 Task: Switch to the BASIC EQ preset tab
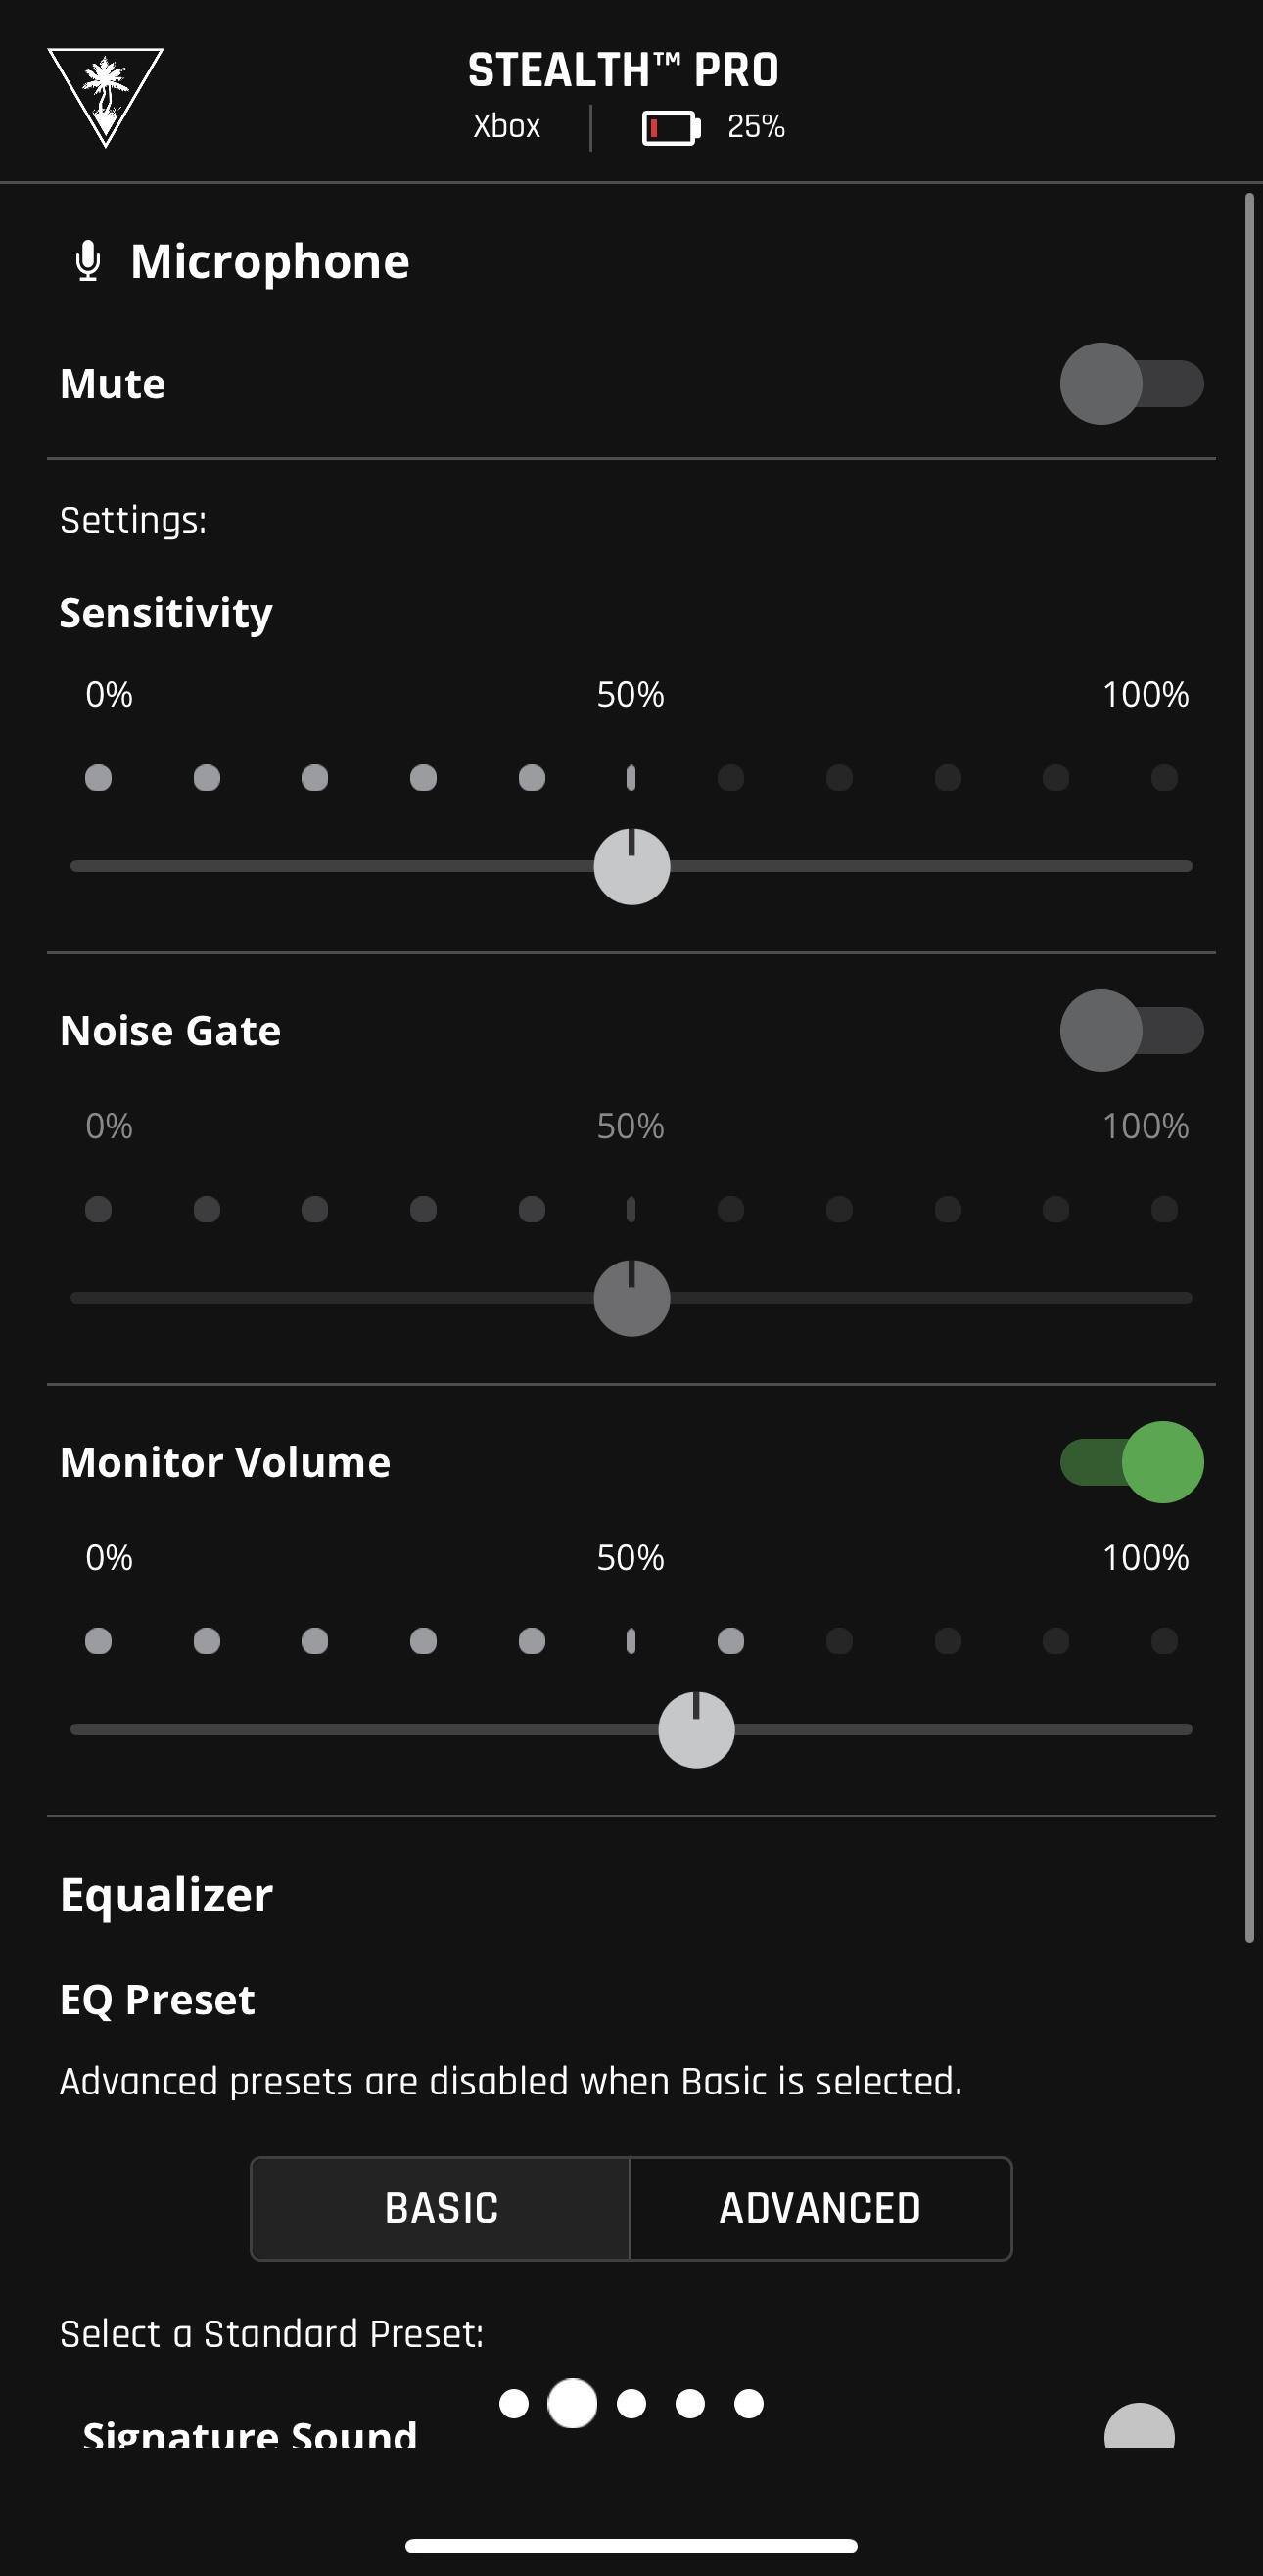click(441, 2208)
